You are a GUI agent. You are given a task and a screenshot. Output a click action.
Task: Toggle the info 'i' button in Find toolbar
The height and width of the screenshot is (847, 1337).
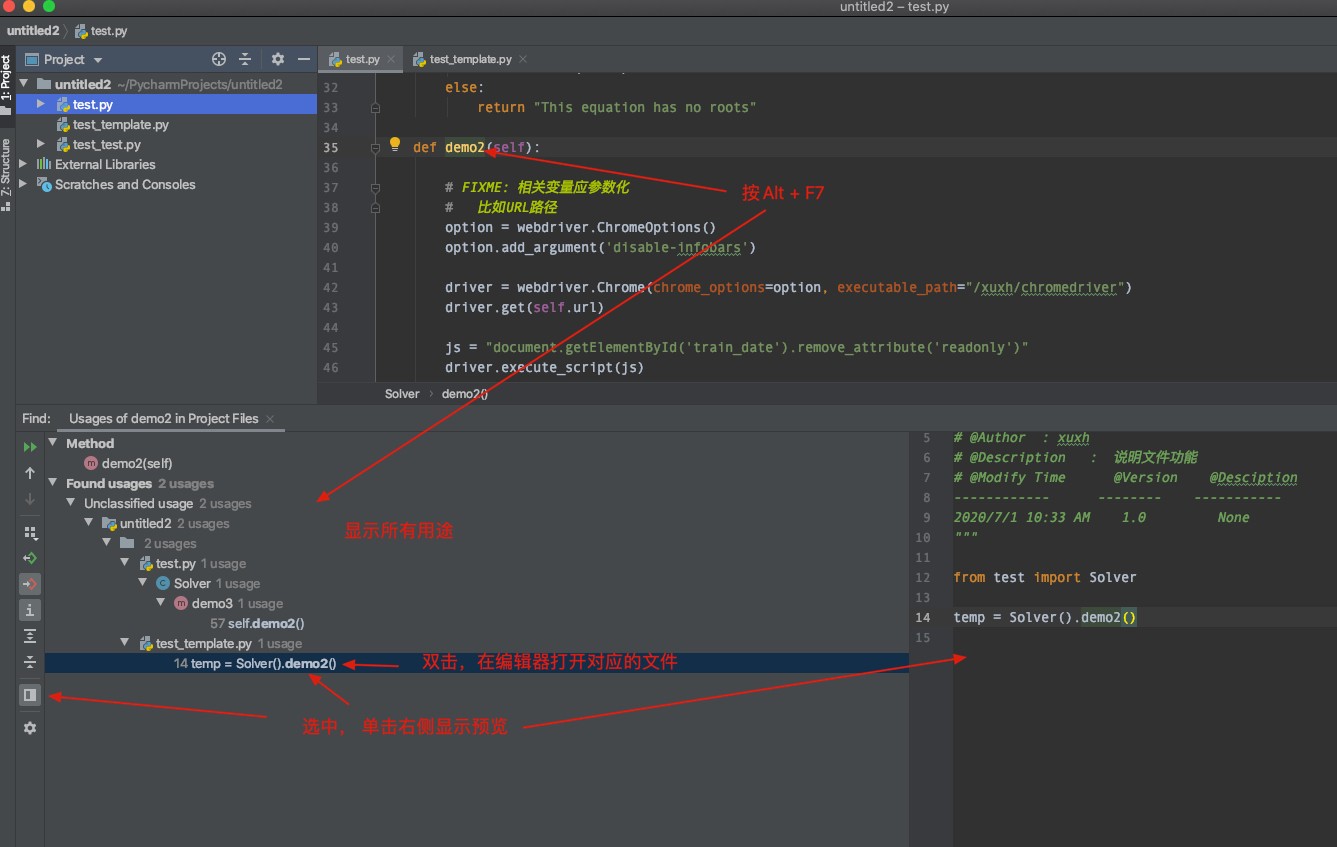coord(30,609)
